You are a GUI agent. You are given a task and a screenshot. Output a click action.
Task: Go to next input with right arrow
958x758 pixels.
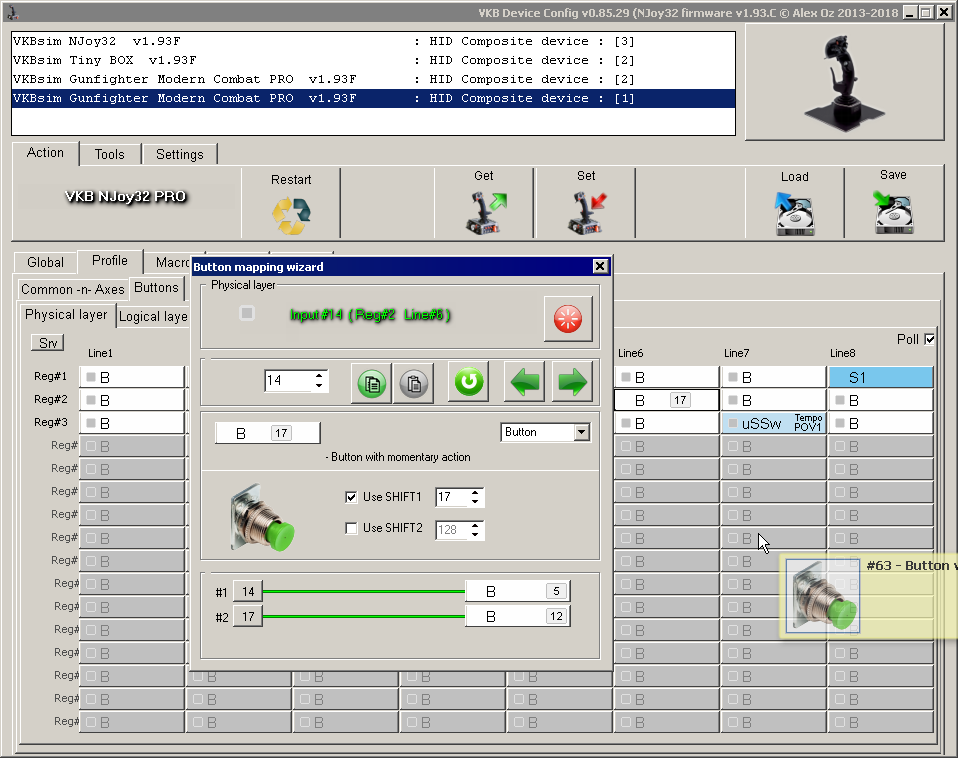pos(572,382)
